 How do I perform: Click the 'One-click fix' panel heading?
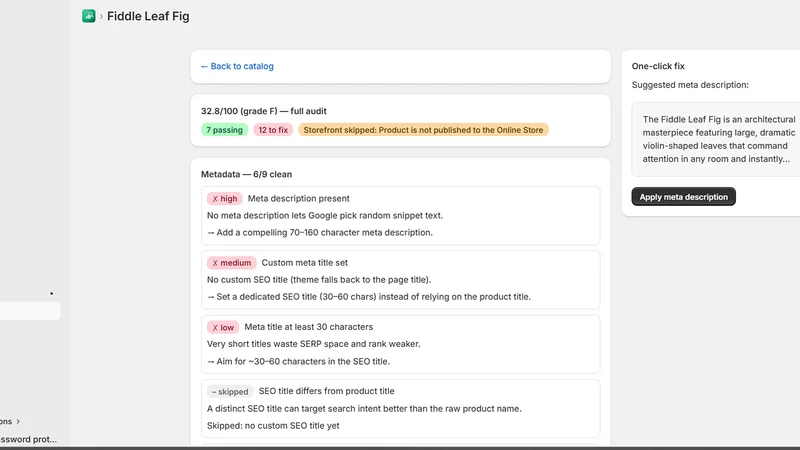pos(658,66)
